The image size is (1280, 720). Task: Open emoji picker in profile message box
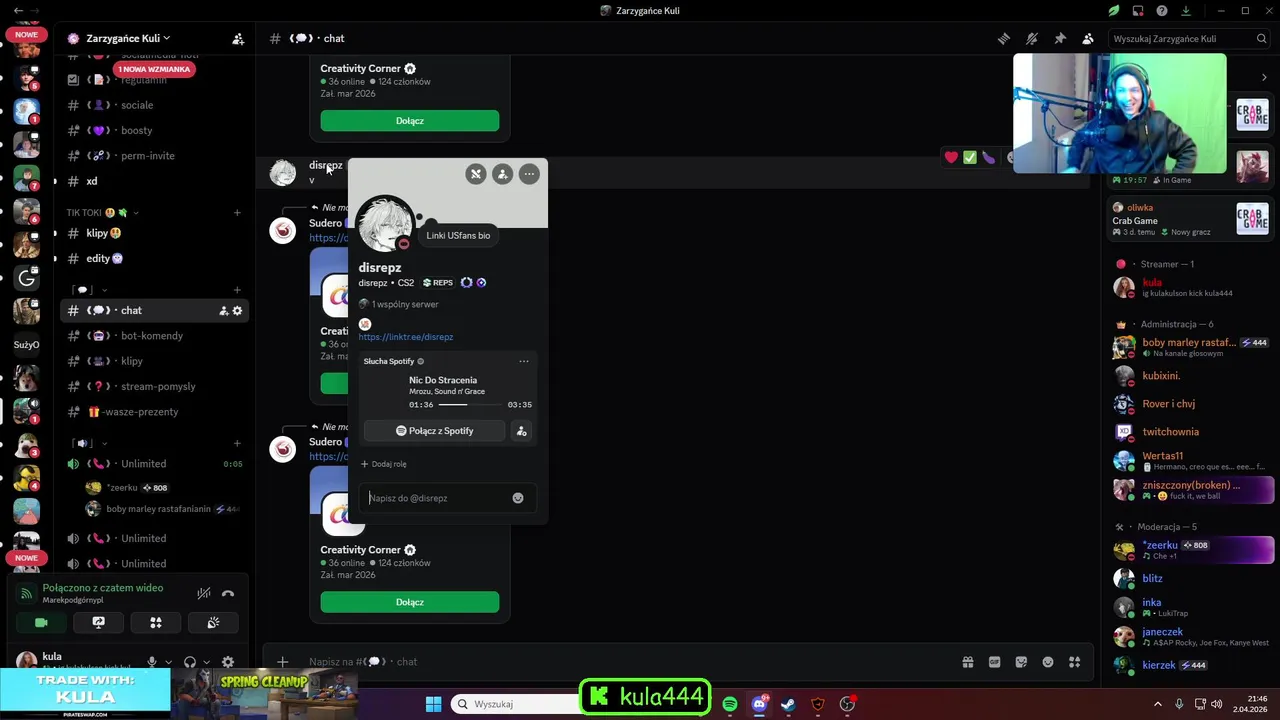point(518,498)
